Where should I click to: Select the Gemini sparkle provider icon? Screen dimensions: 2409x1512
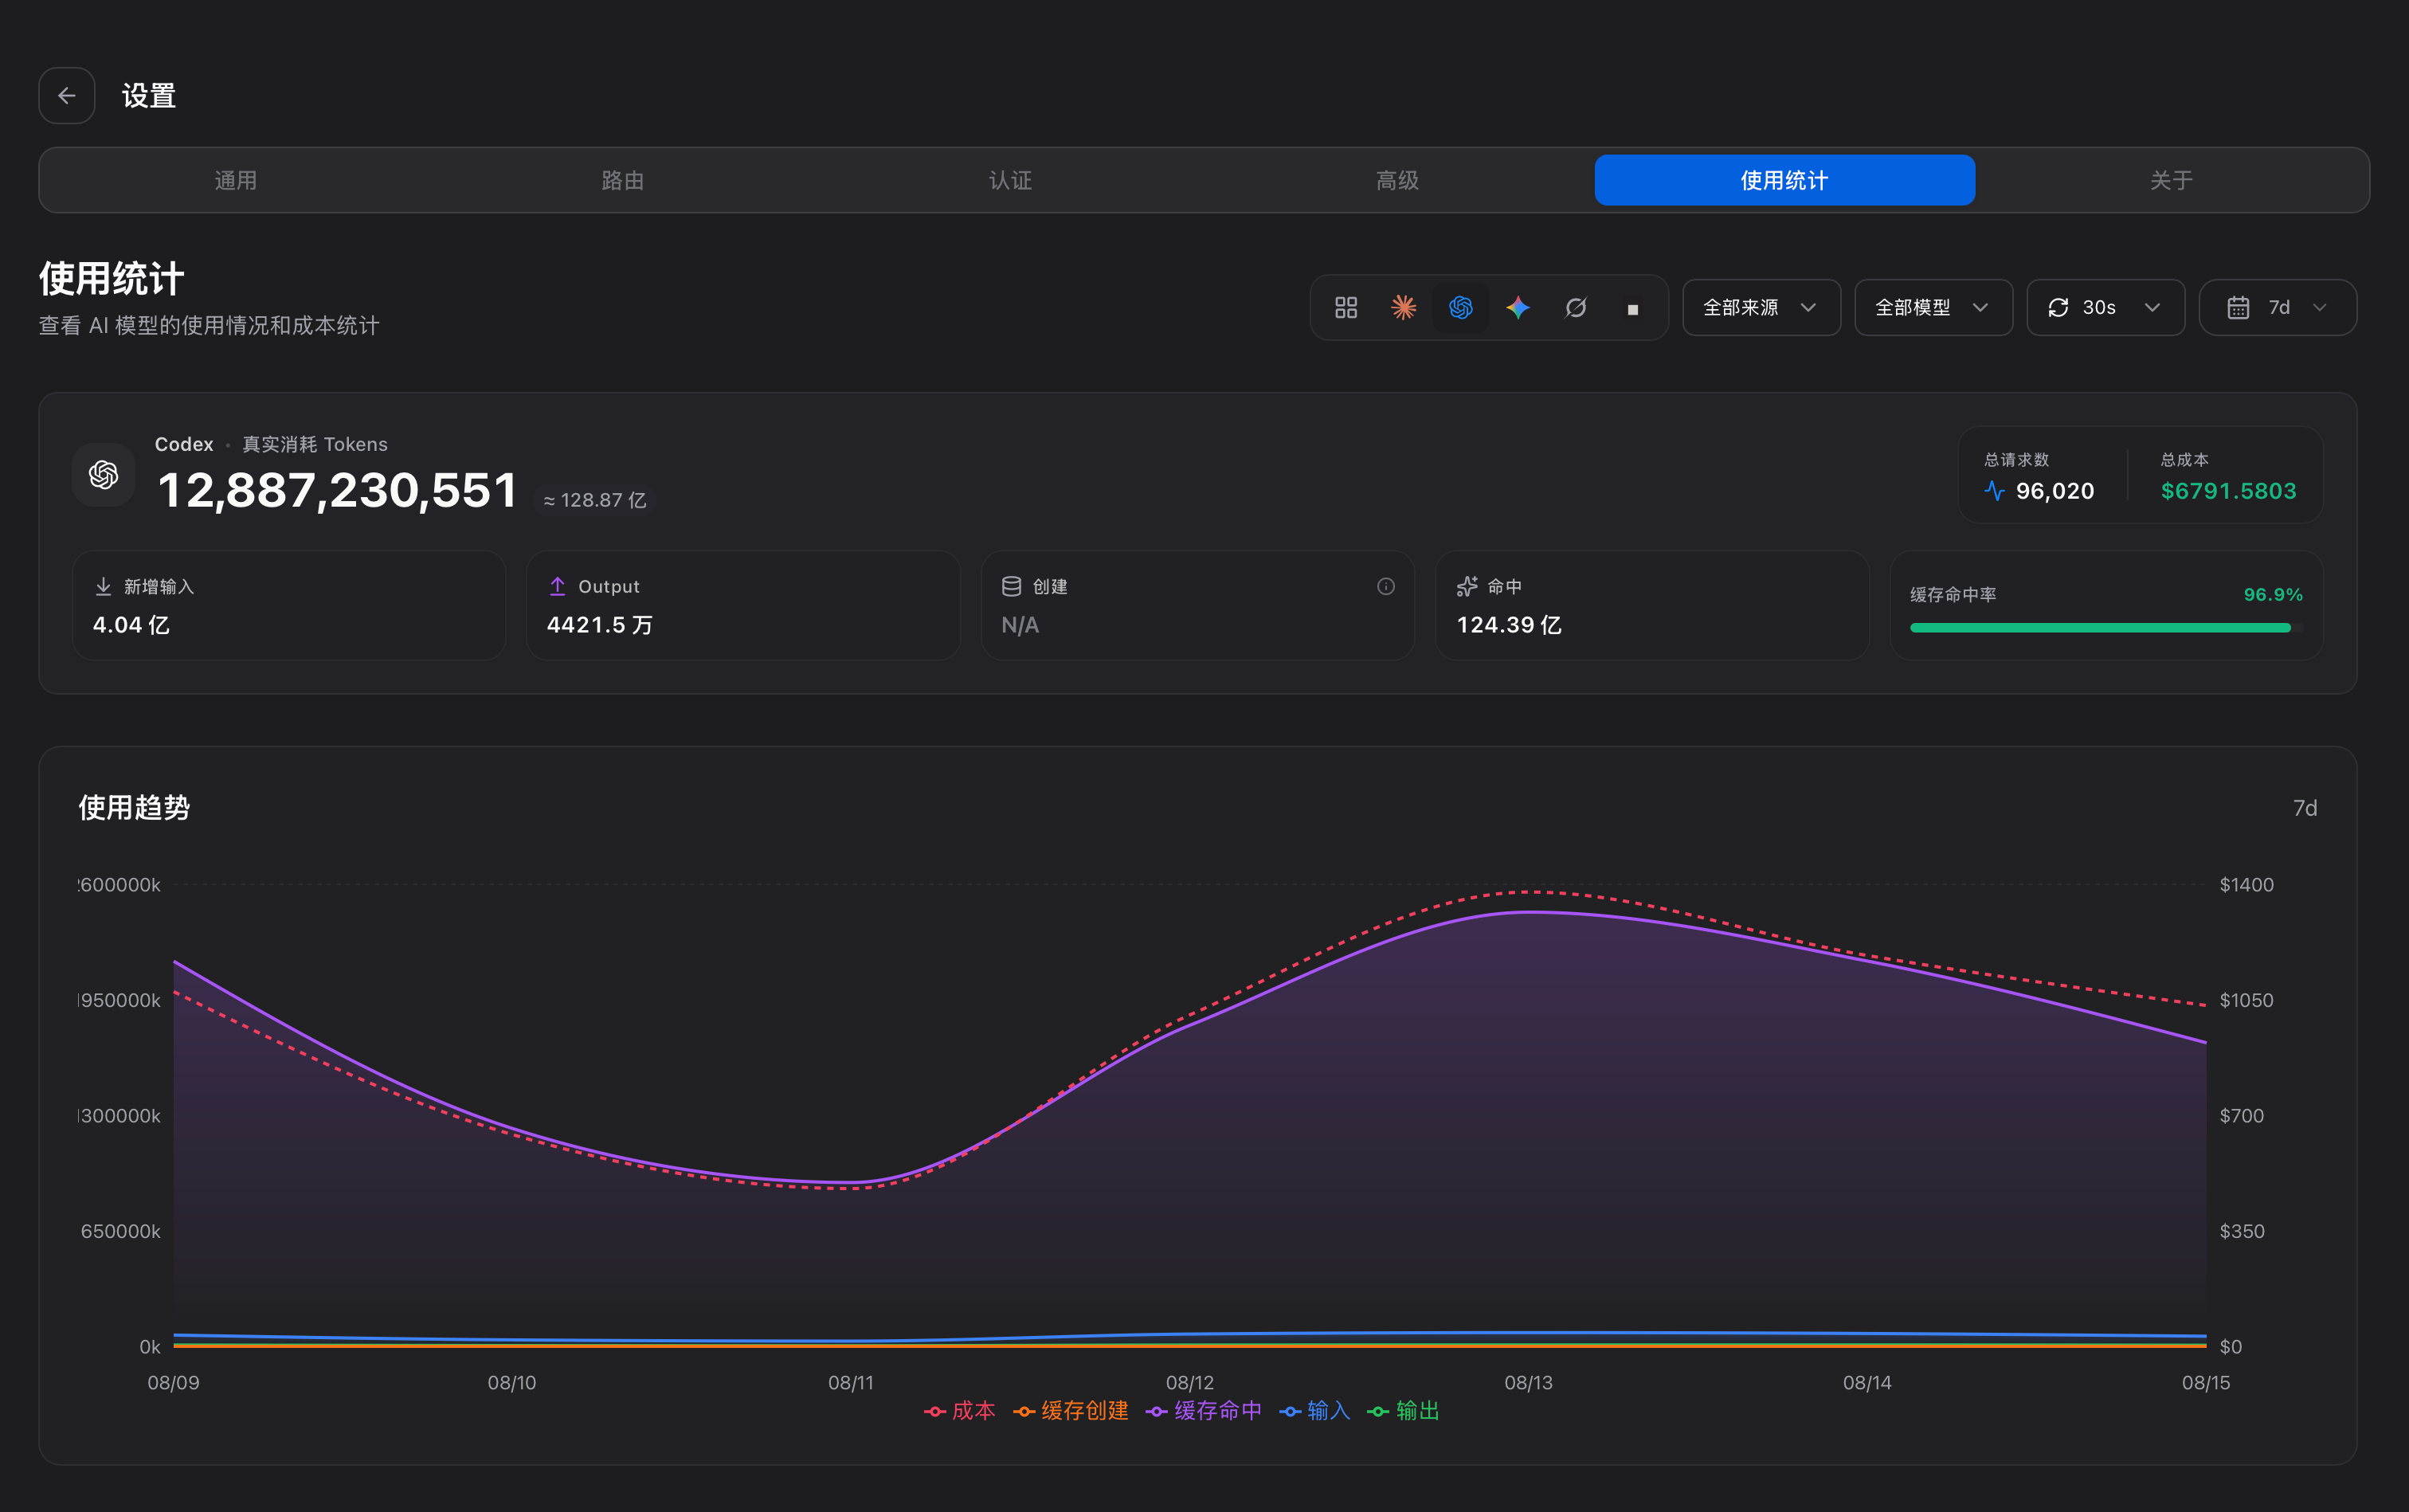click(x=1518, y=307)
